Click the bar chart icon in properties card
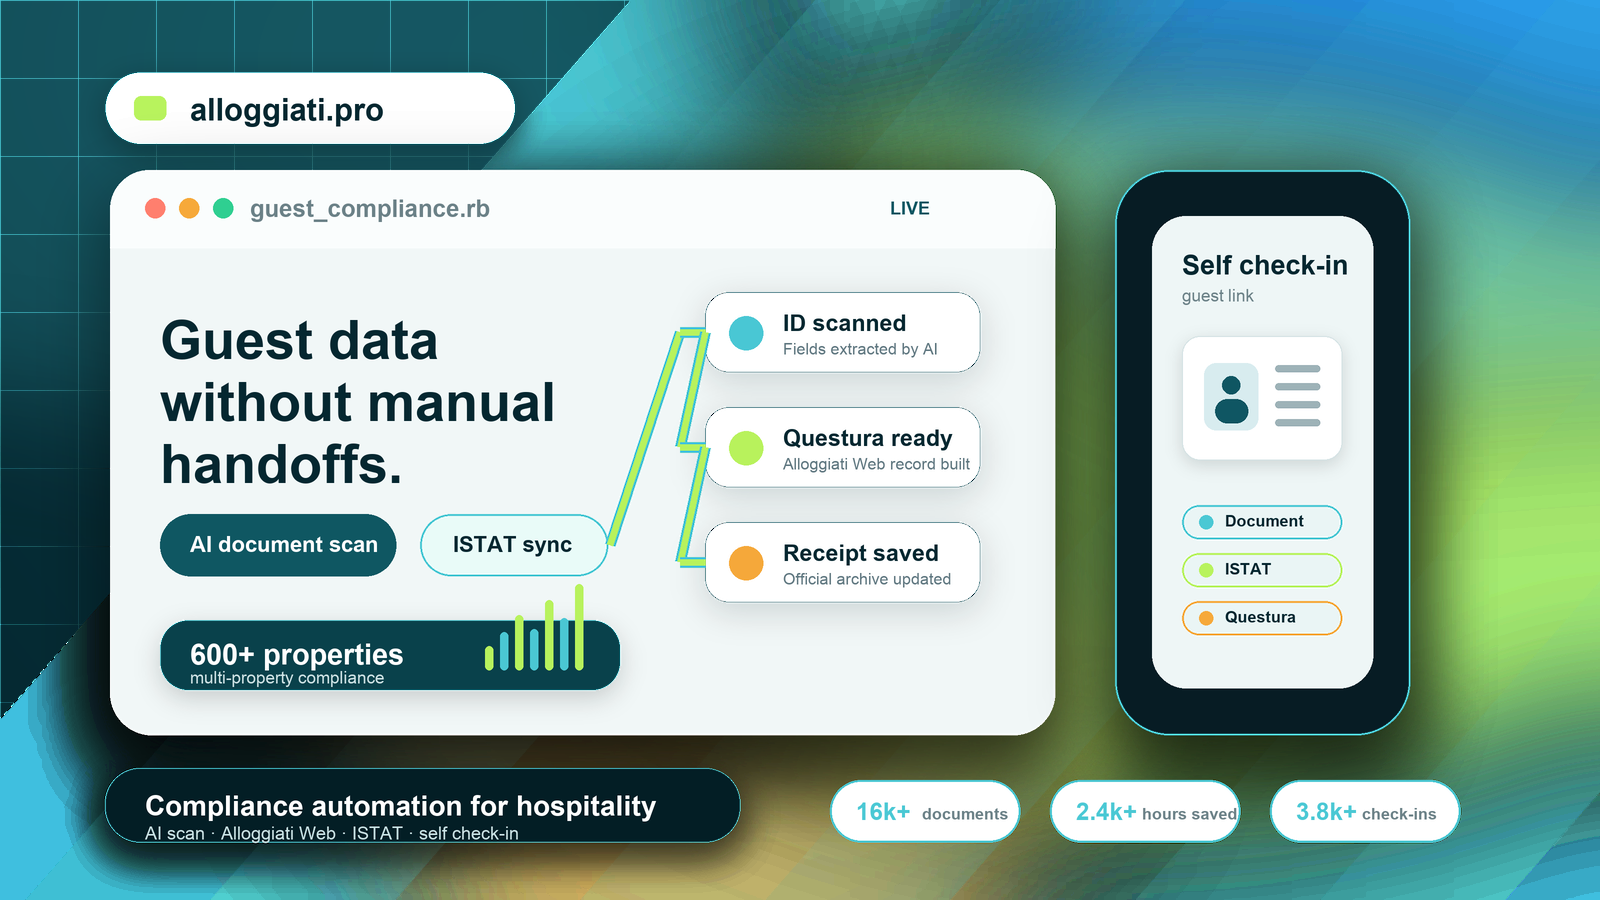The image size is (1600, 900). pos(534,628)
